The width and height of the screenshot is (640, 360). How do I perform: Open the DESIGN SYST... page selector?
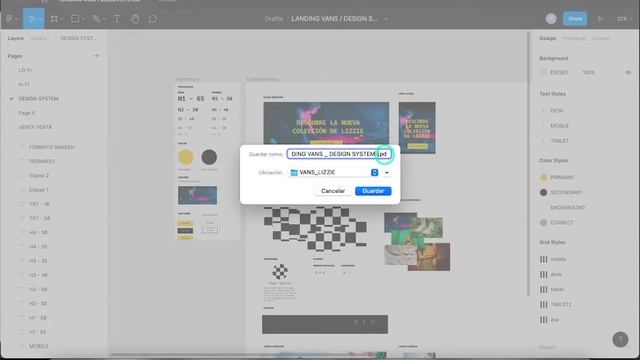[x=82, y=38]
